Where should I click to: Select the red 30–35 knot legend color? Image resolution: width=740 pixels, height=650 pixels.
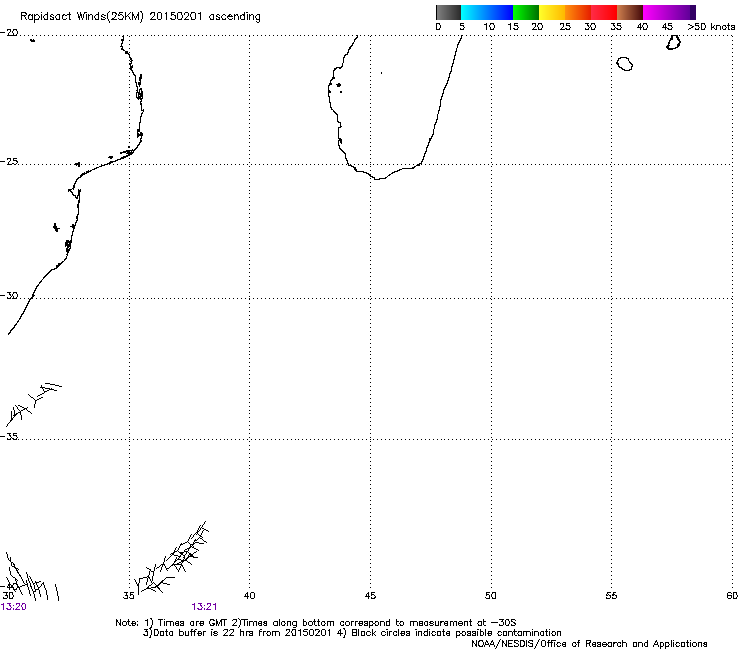coord(604,12)
